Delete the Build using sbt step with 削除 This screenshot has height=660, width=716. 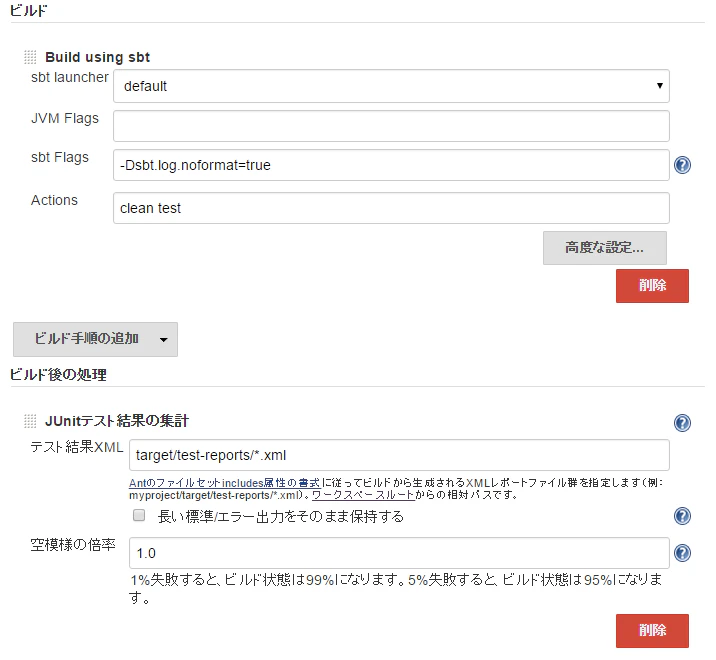click(652, 286)
